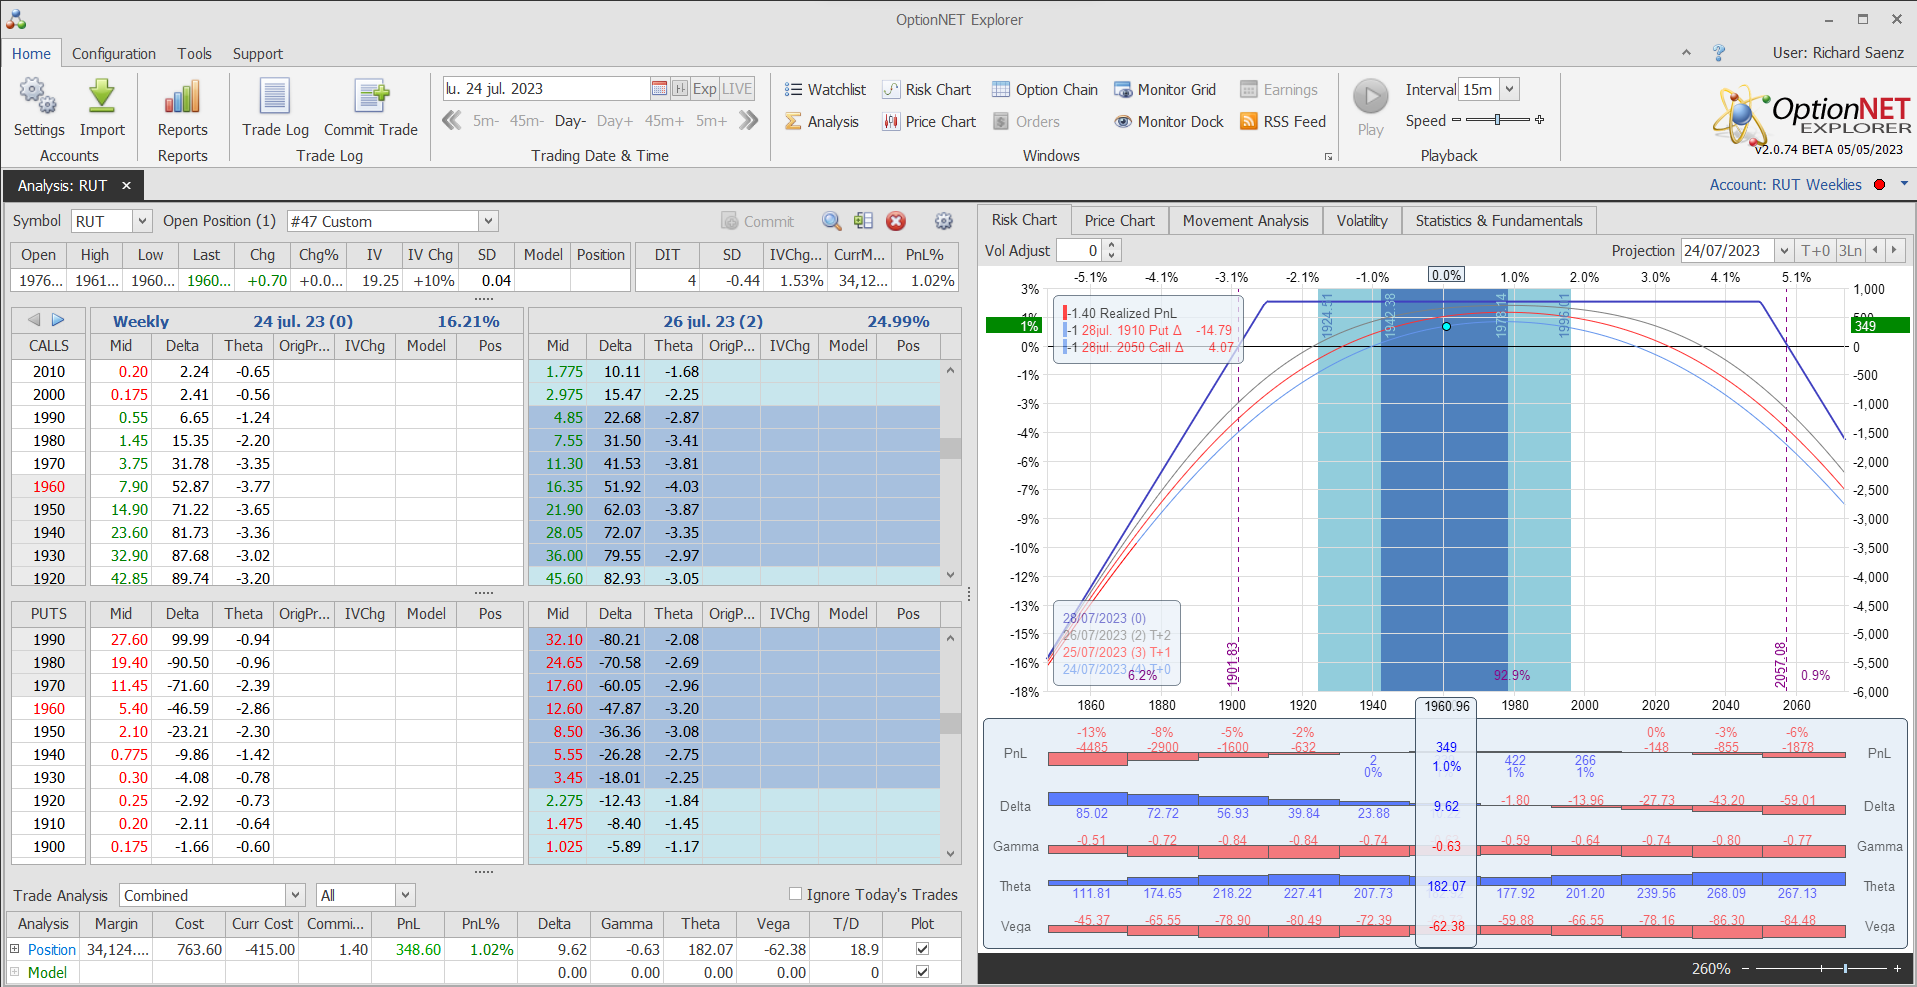
Task: Open the Configuration menu tab
Action: pyautogui.click(x=113, y=54)
